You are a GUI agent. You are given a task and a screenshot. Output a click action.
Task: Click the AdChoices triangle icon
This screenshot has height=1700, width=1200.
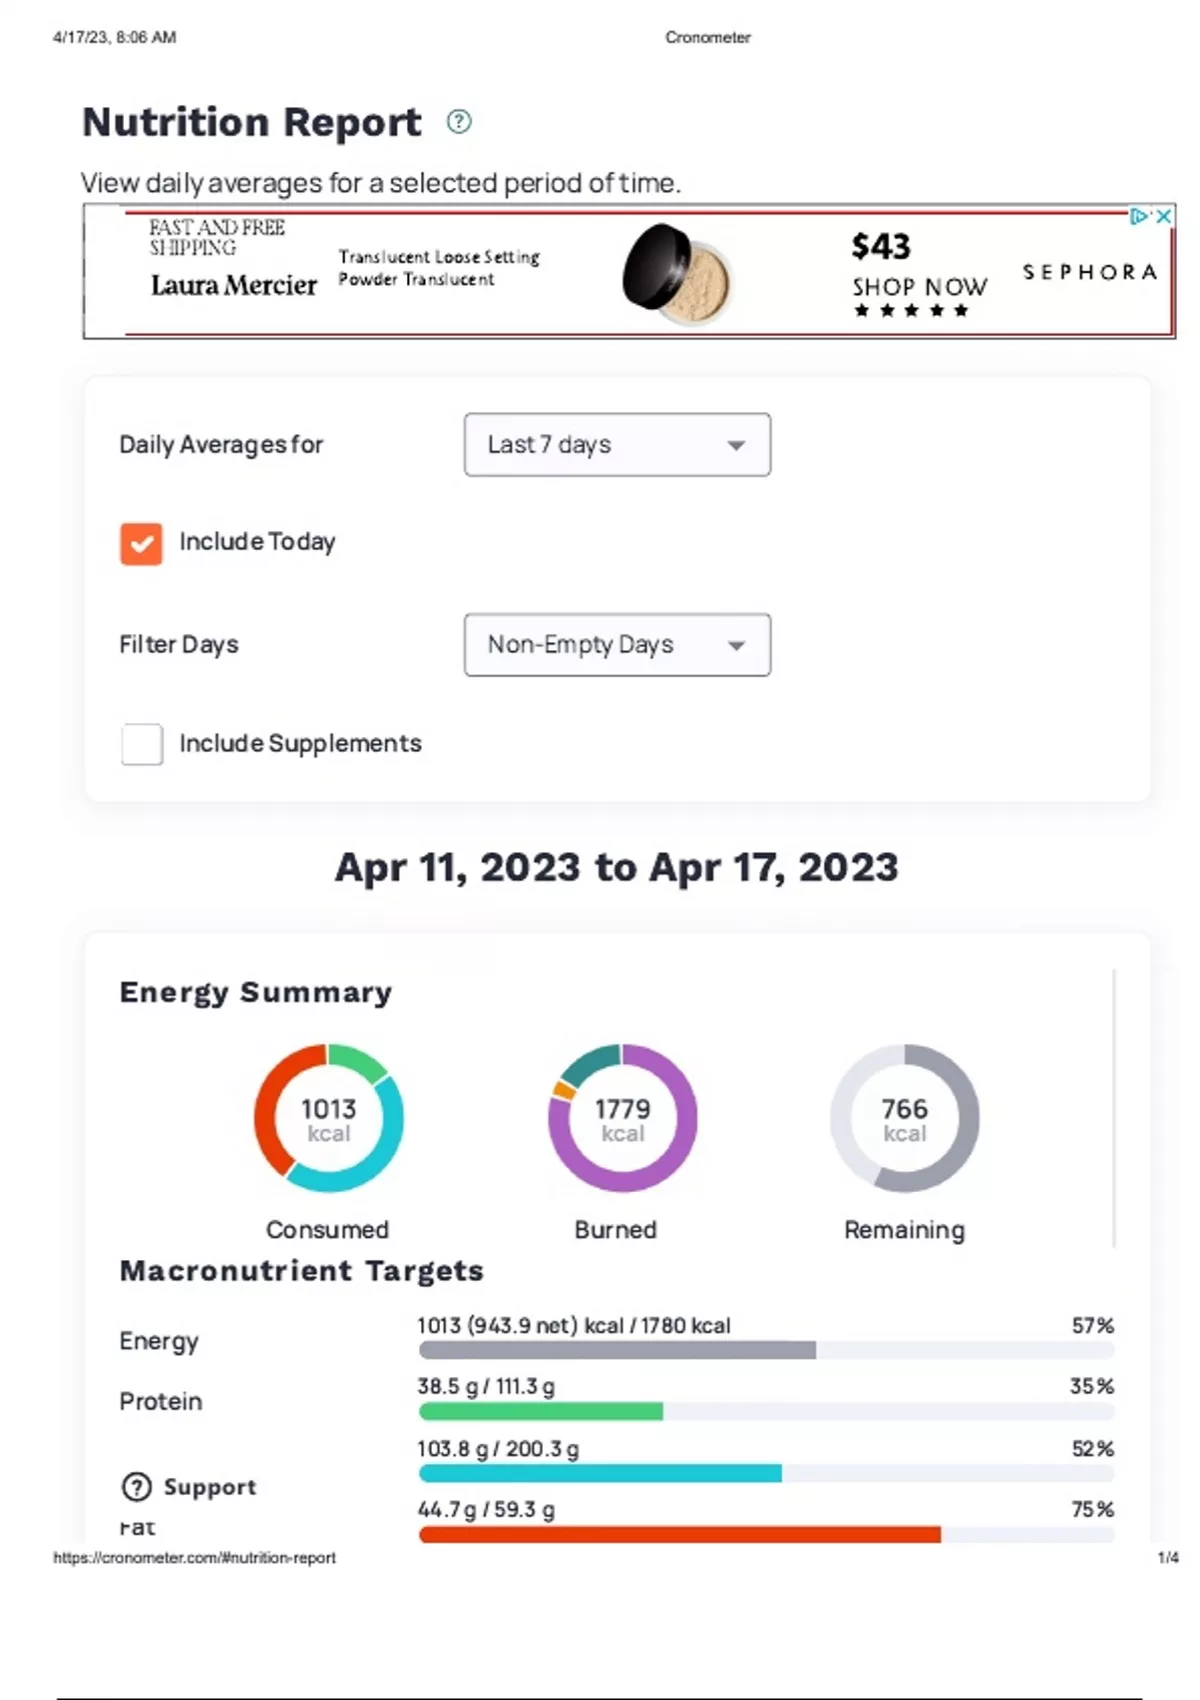coord(1139,216)
